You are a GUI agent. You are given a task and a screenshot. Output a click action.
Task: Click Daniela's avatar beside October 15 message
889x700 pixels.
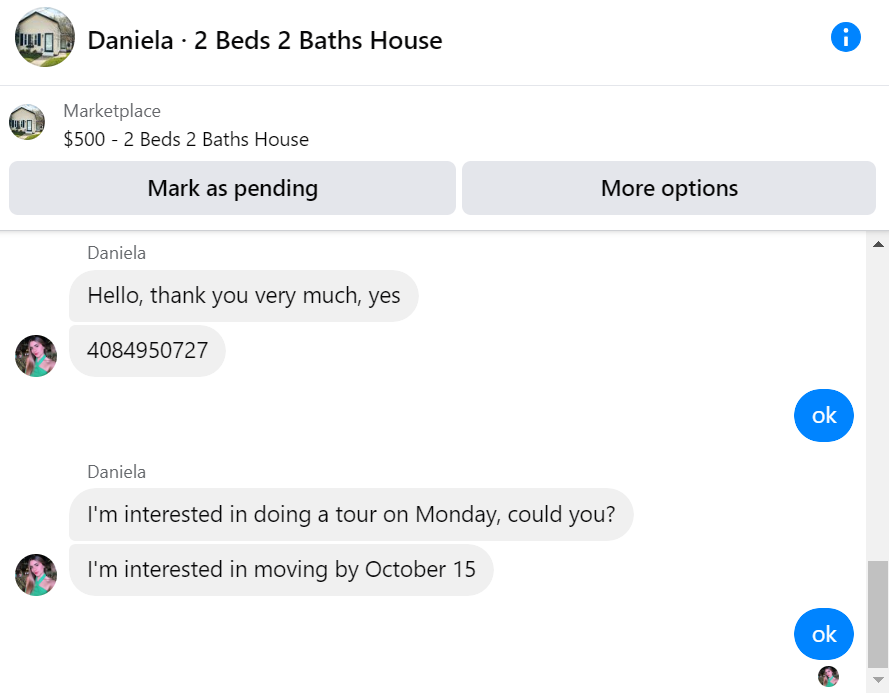click(x=36, y=575)
